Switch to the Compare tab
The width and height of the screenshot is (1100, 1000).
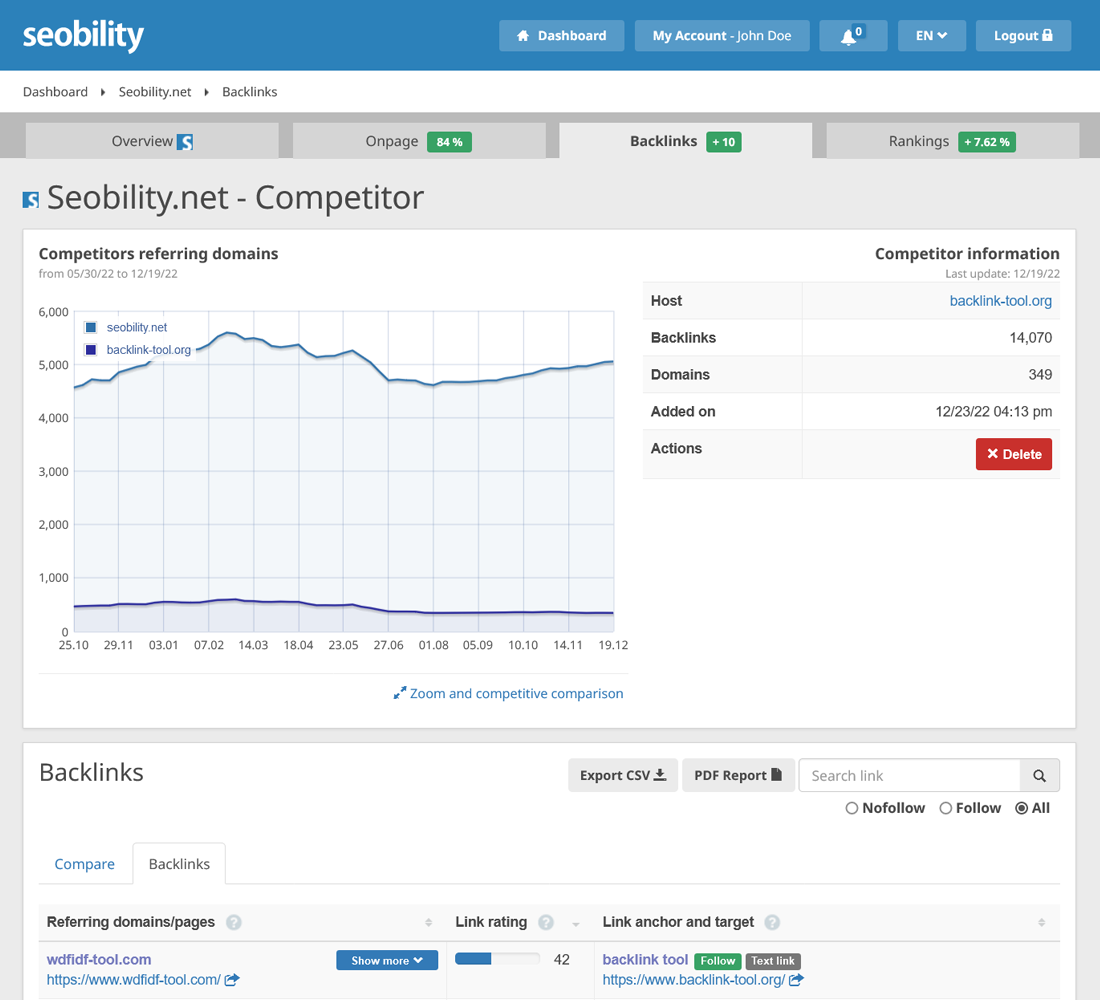pos(84,863)
